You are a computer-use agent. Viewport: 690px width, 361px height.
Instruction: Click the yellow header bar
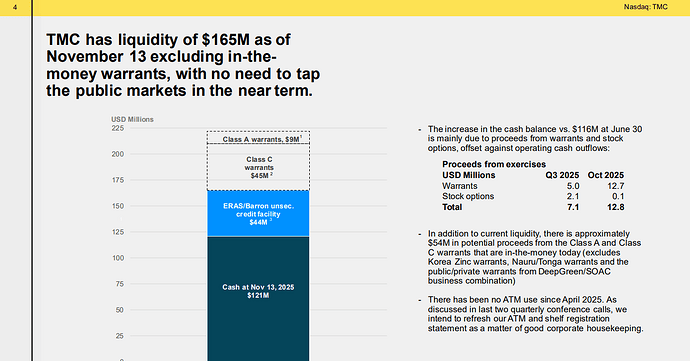(x=345, y=8)
